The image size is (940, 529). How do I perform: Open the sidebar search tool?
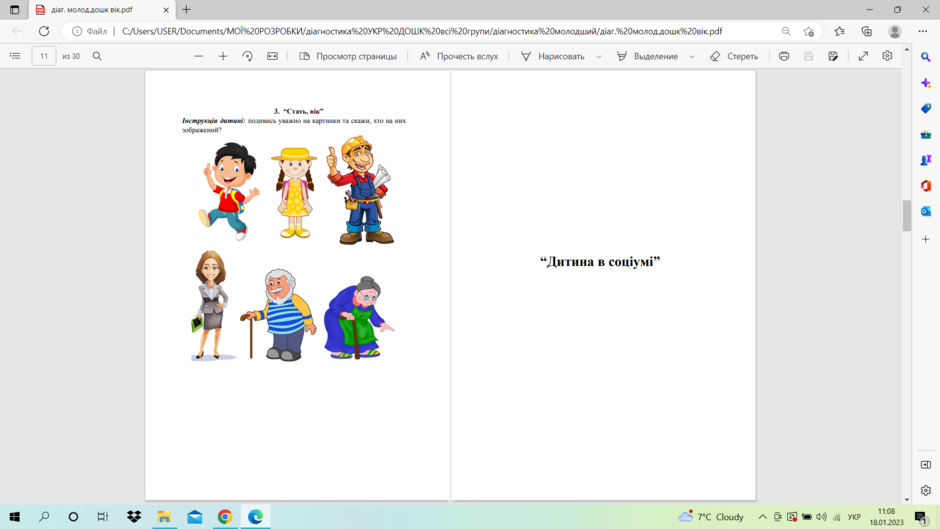click(926, 57)
